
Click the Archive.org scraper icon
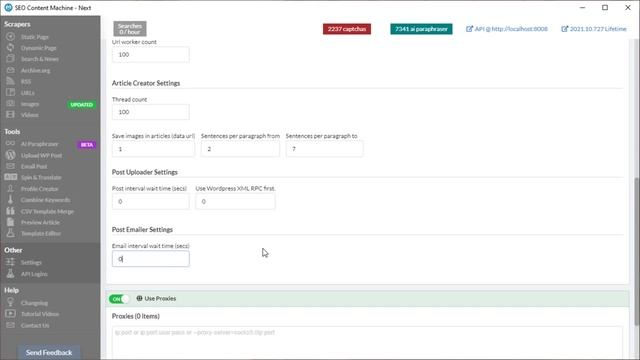coord(10,70)
